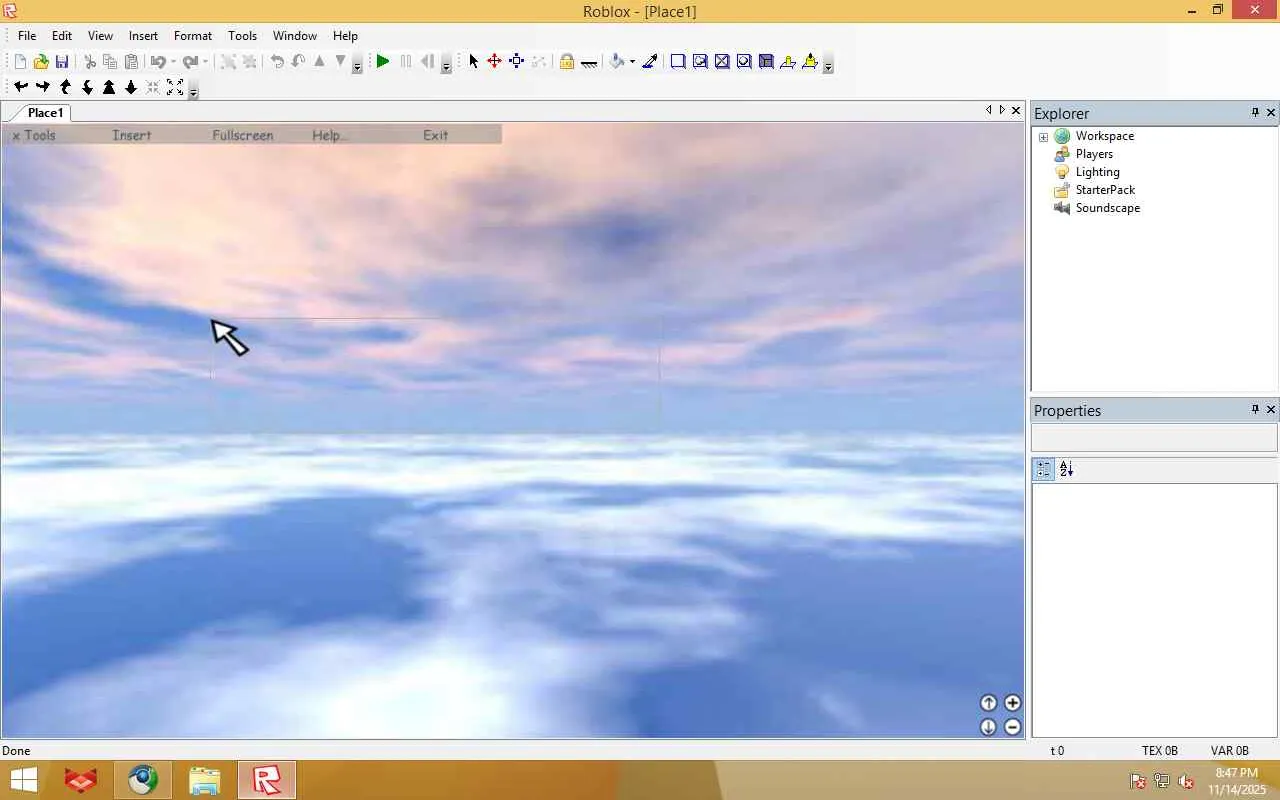Open the View menu

click(x=100, y=36)
